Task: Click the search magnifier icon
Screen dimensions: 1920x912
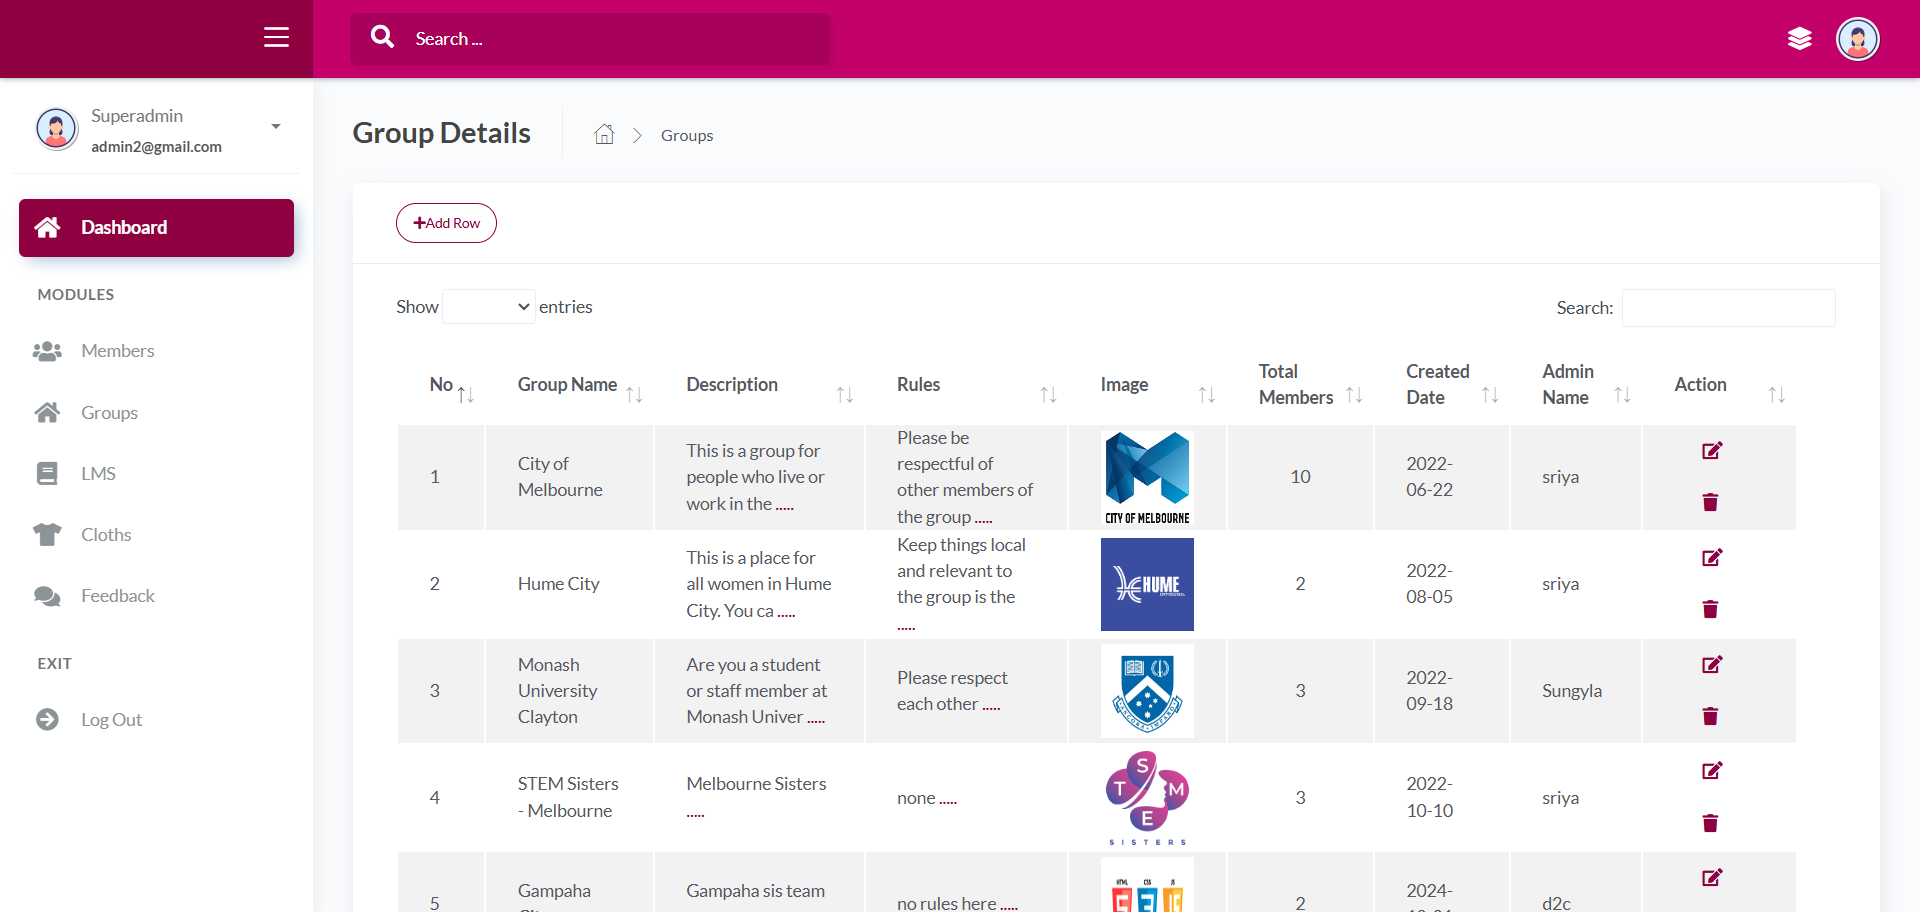Action: pos(382,37)
